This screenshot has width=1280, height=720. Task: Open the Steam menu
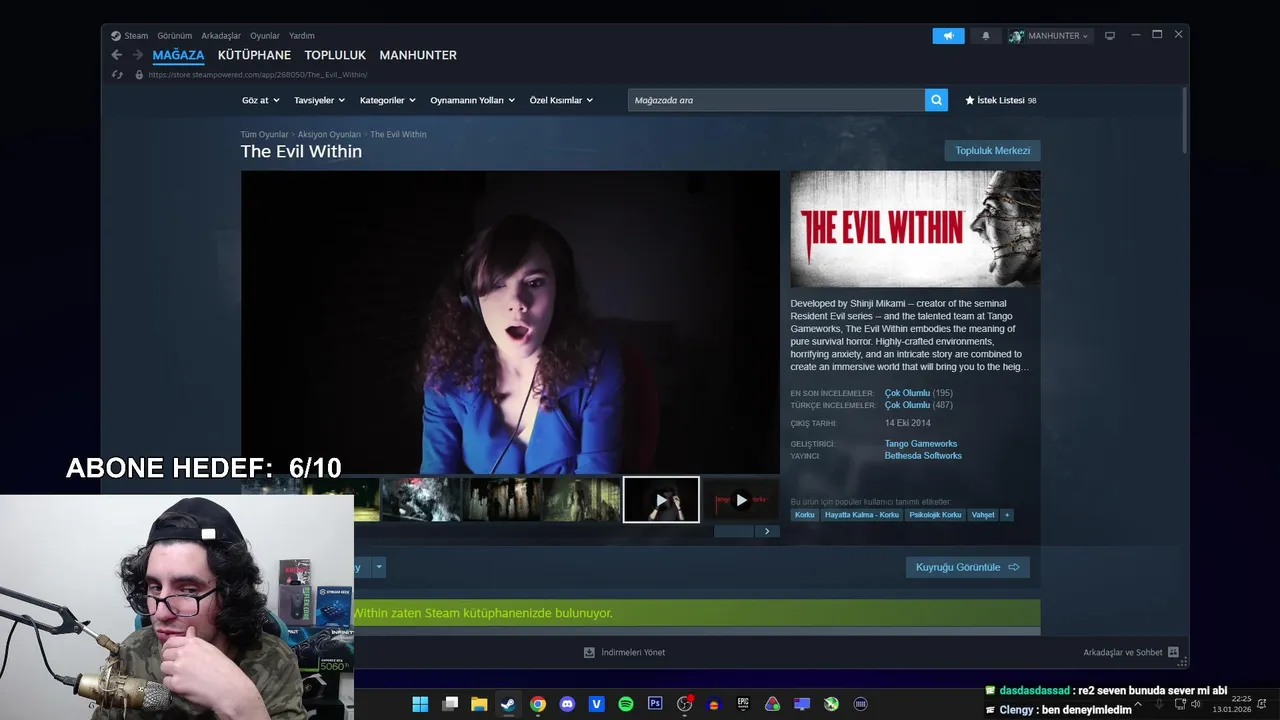coord(136,36)
